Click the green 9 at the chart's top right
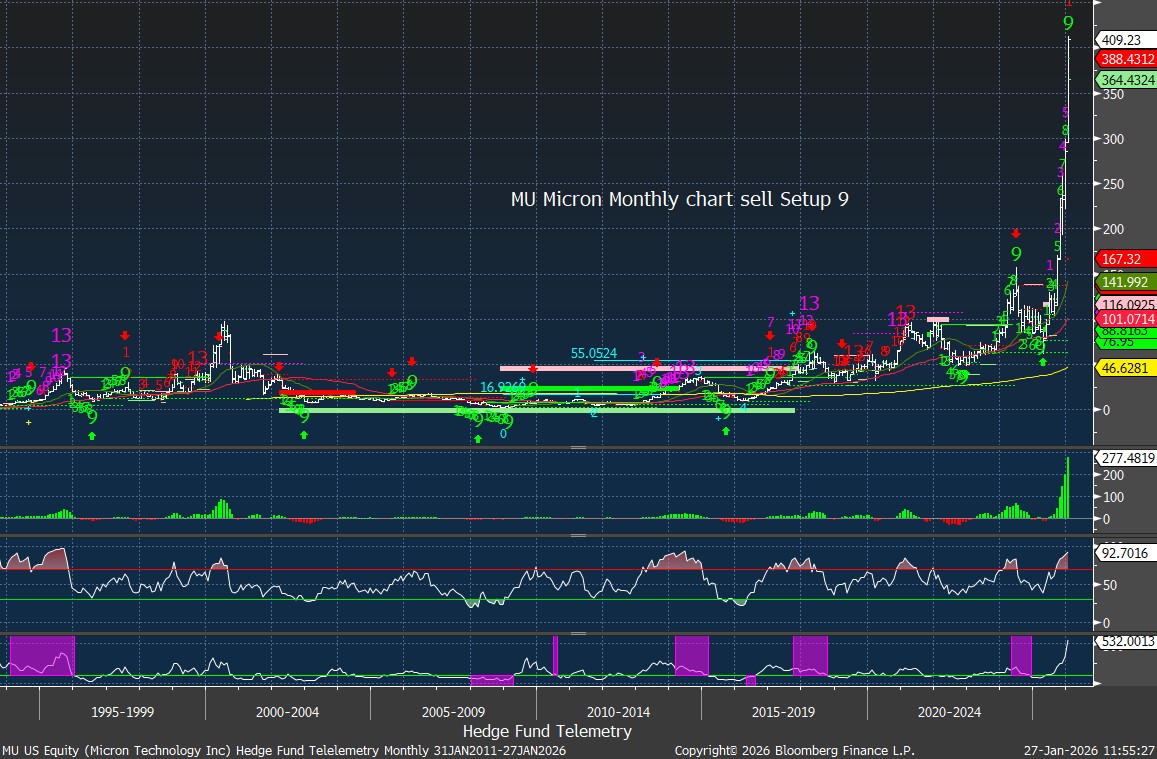Screen dimensions: 1157x759 (1068, 23)
